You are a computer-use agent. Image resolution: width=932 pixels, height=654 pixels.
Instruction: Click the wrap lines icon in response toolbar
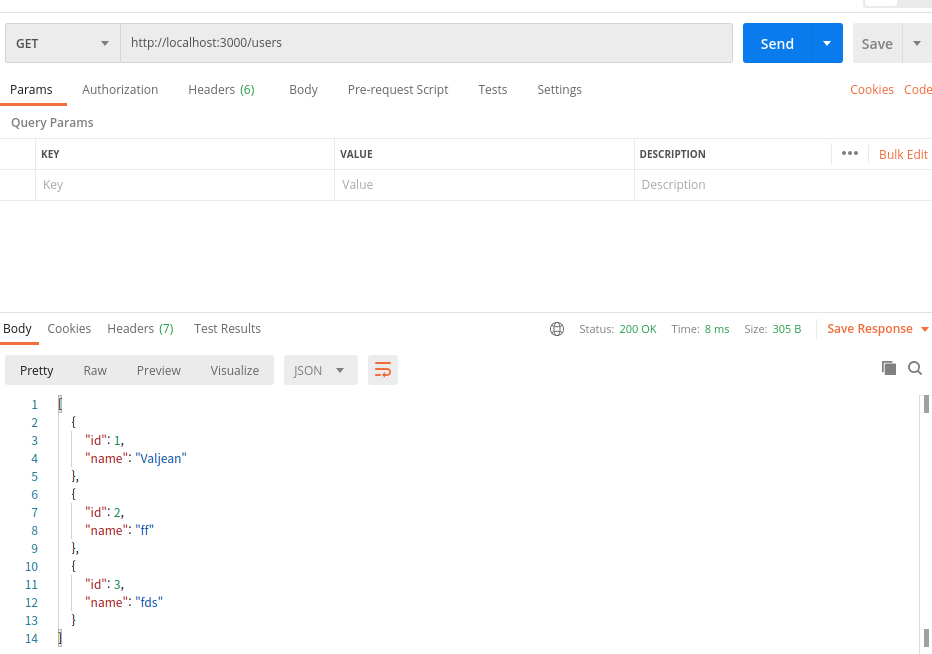[x=383, y=370]
